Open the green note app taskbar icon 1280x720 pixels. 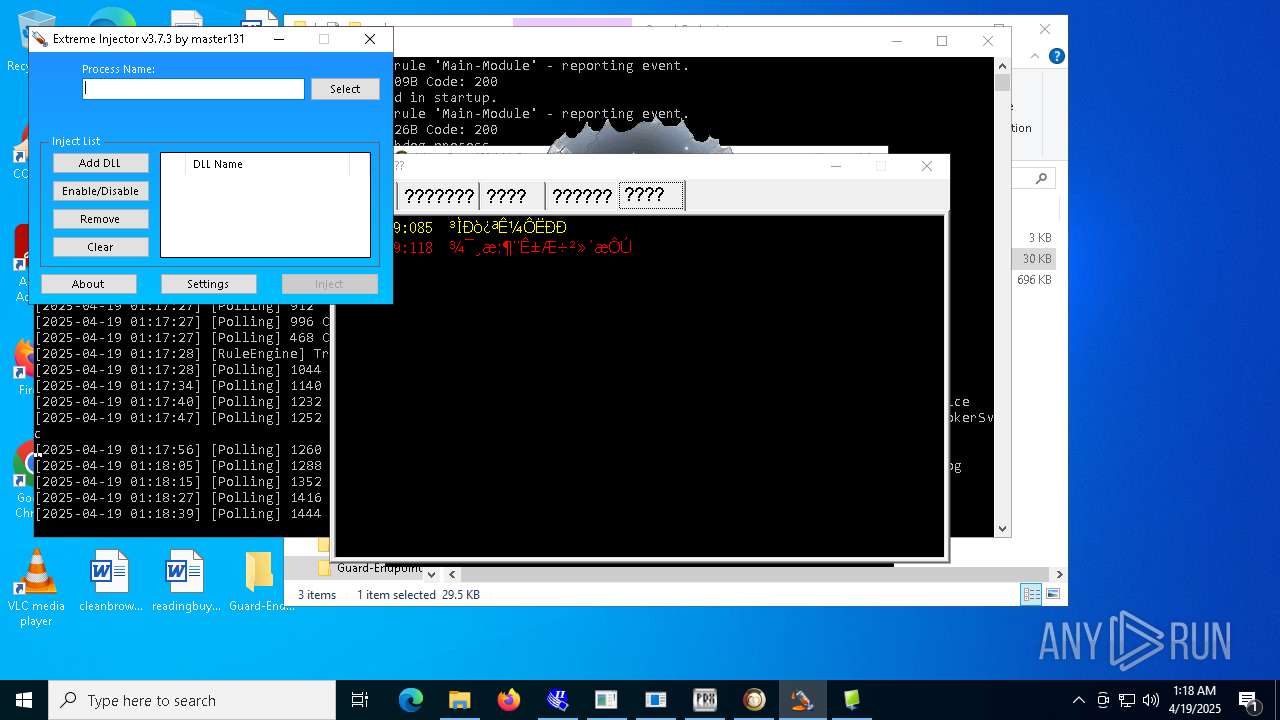pos(852,700)
